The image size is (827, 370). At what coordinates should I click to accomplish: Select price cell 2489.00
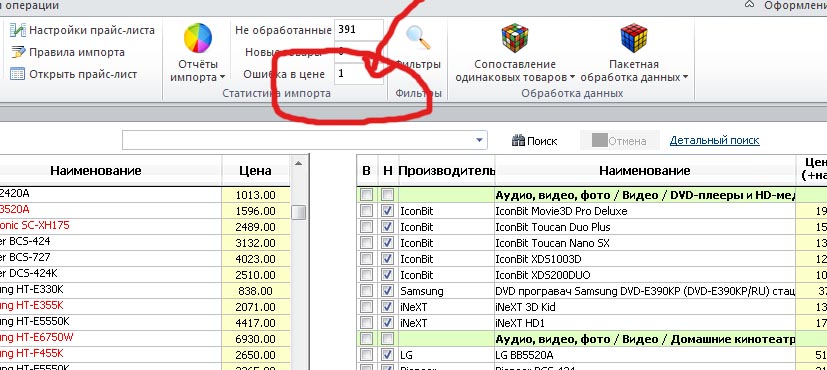[256, 227]
